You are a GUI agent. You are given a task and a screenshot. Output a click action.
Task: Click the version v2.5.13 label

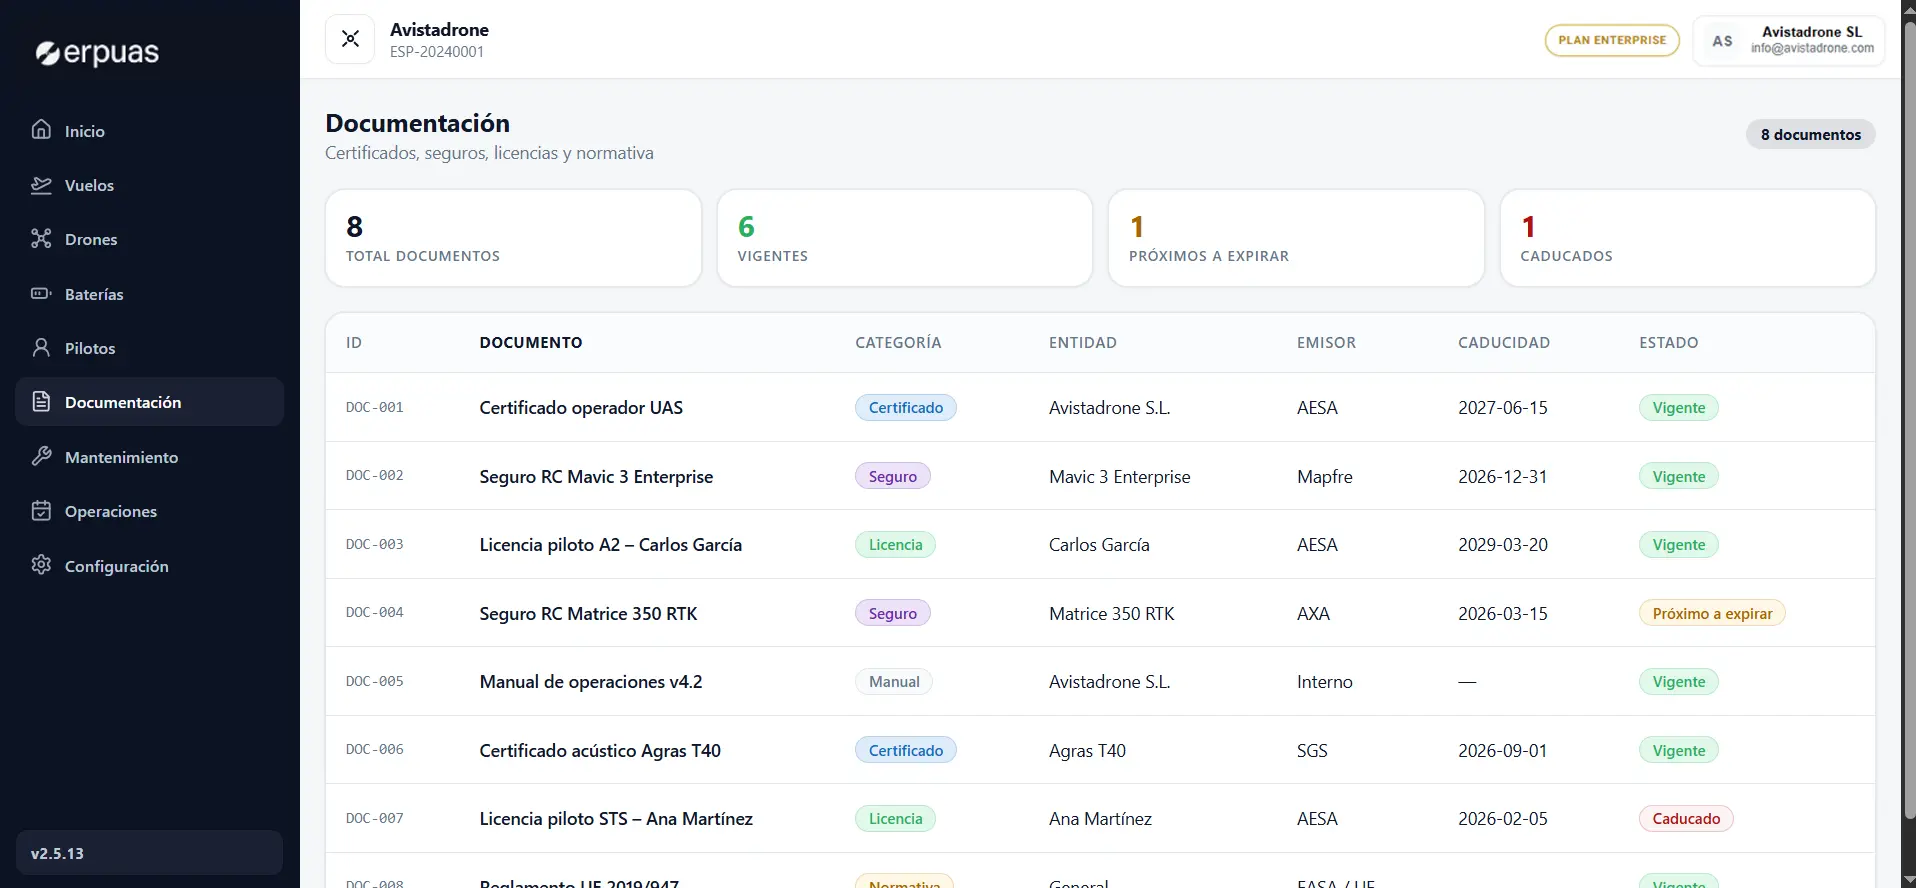(57, 854)
